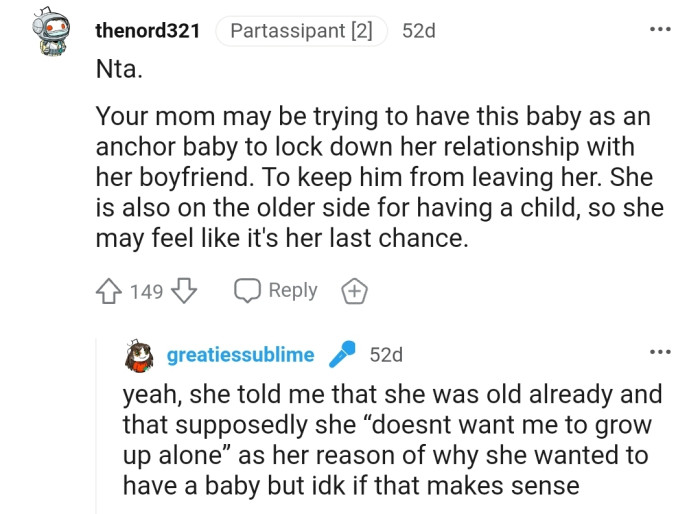Viewport: 700px width, 514px height.
Task: Click the blue microphone OP icon
Action: 342,355
